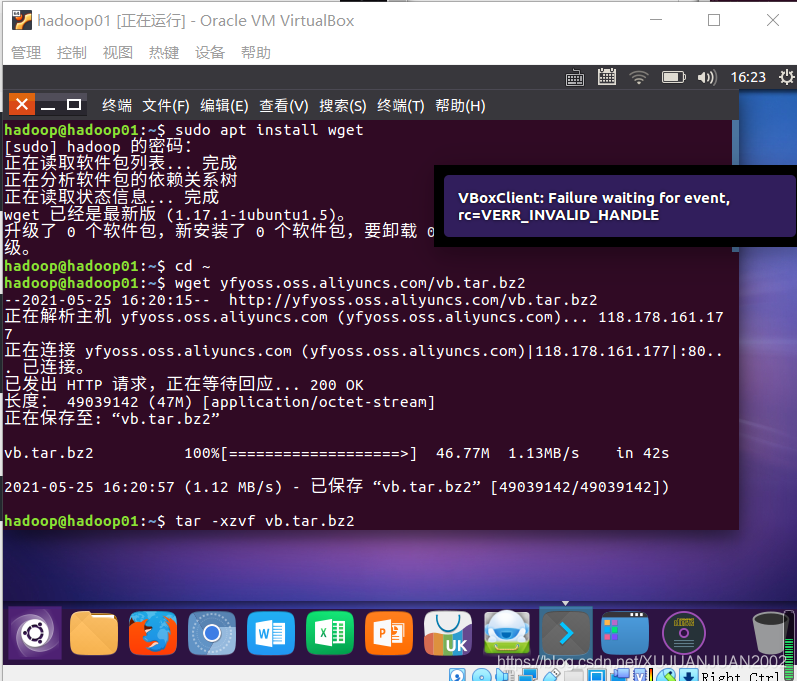Click the 16:23 clock in the panel
The height and width of the screenshot is (681, 797).
point(748,77)
